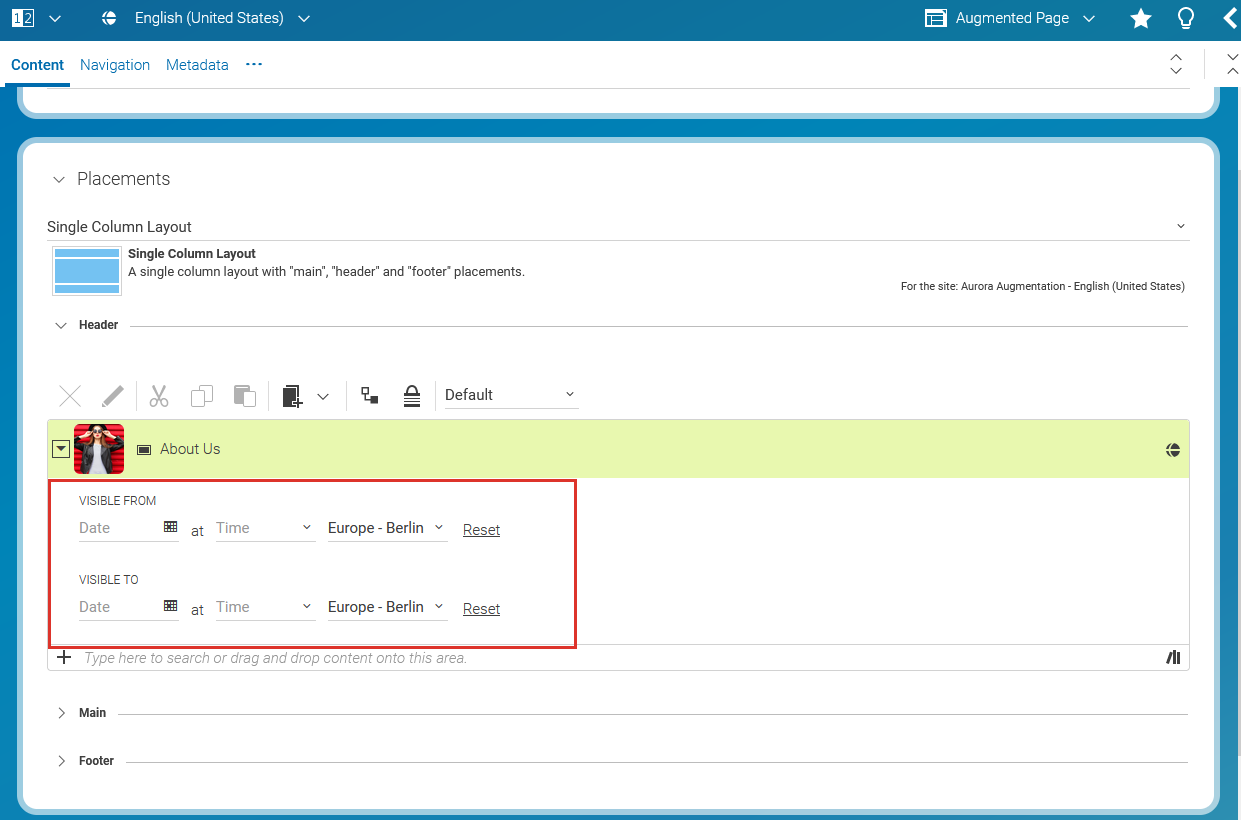Viewport: 1241px width, 820px height.
Task: Click the Paste icon in the toolbar
Action: (244, 395)
